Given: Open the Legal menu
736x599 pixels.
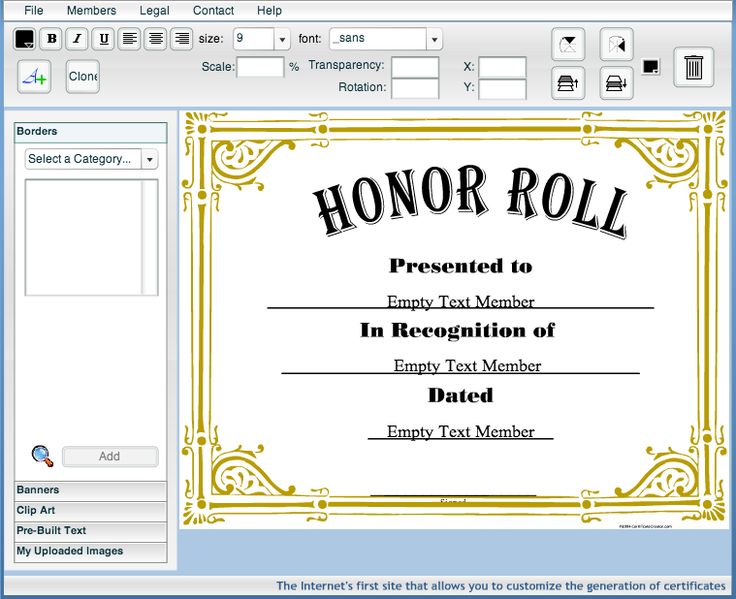Looking at the screenshot, I should 154,10.
